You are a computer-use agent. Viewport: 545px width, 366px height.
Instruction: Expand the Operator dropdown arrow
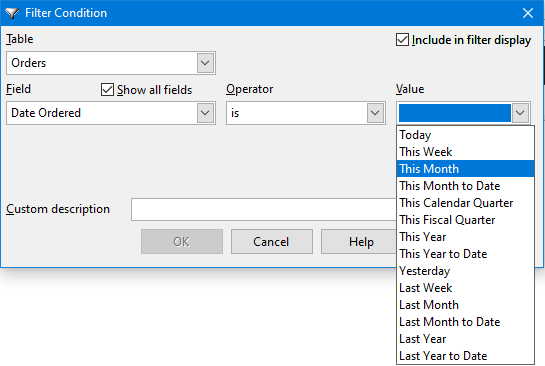pos(375,113)
